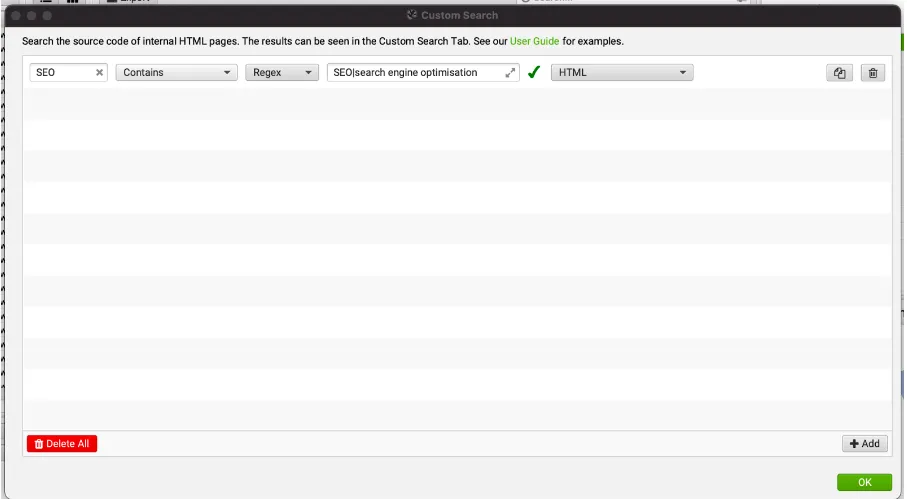
Task: Close the Custom Search window
Action: click(x=16, y=16)
